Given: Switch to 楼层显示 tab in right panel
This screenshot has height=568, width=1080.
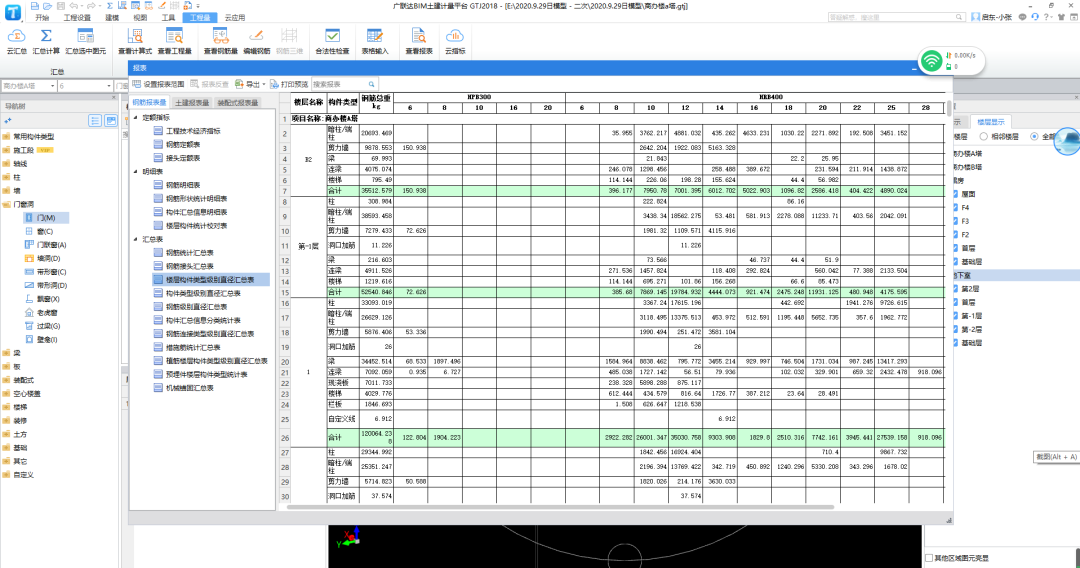Looking at the screenshot, I should [991, 122].
